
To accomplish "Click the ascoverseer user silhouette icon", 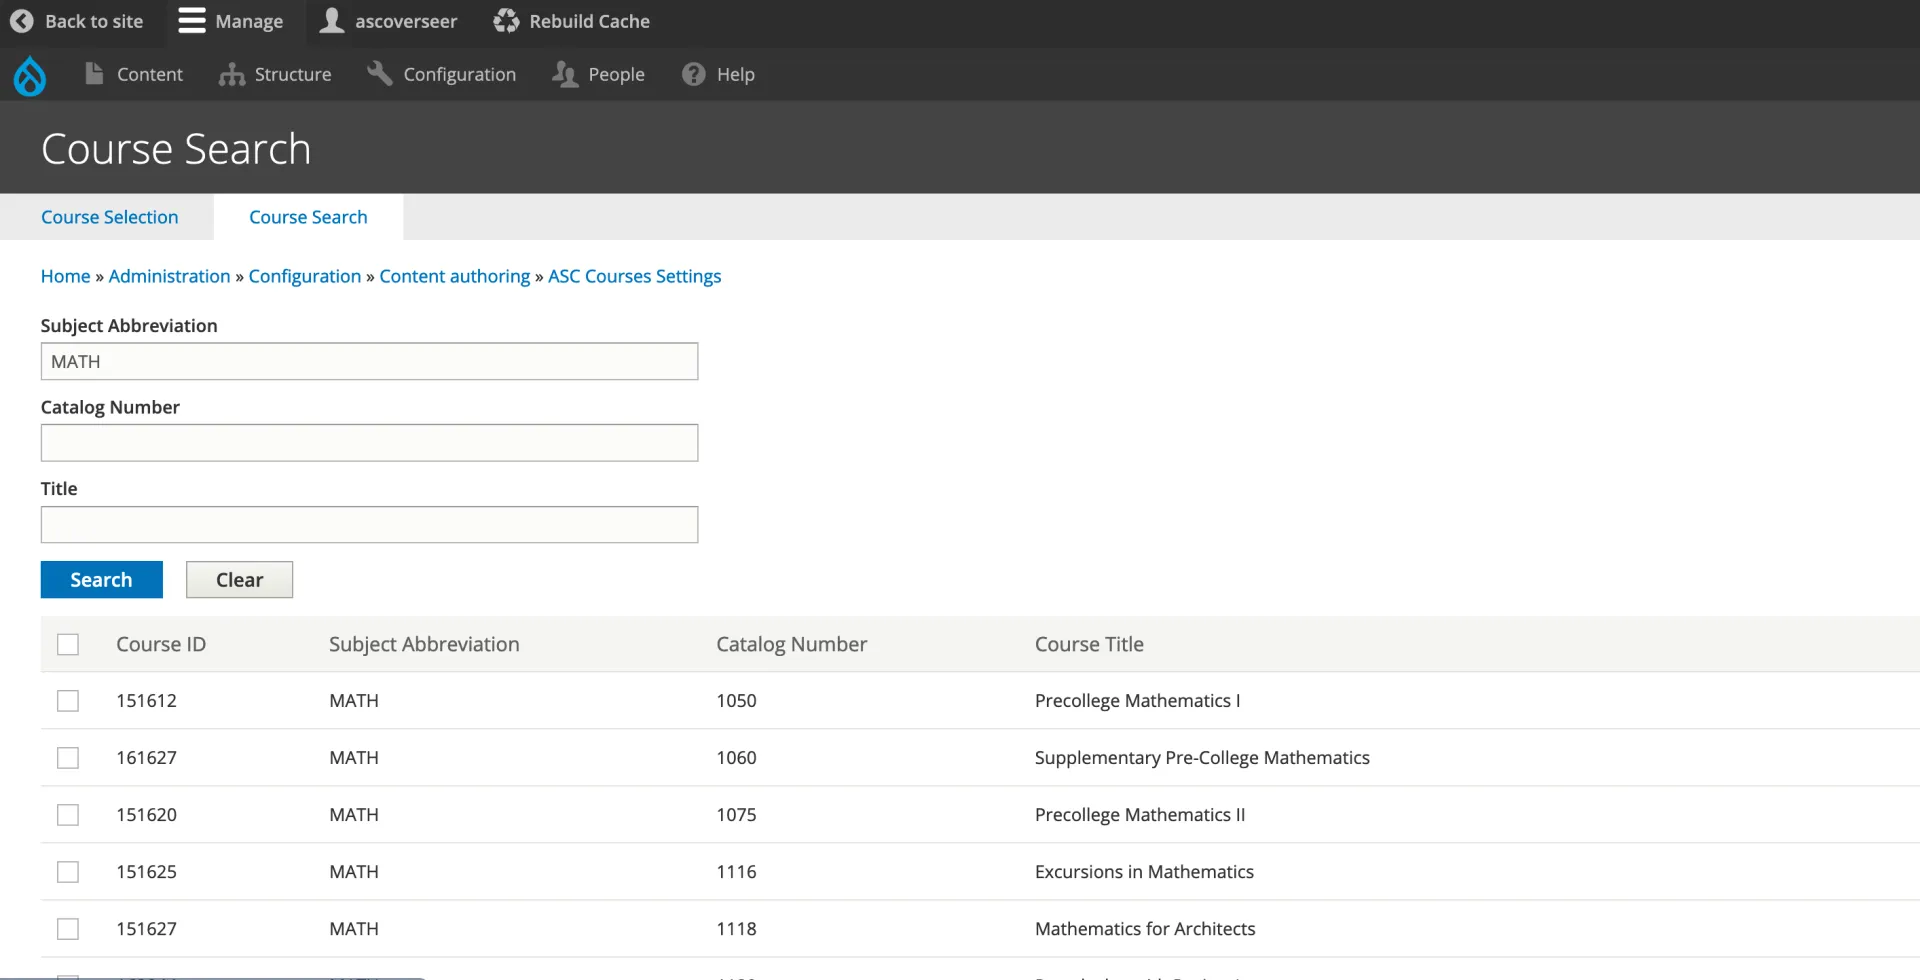I will pos(332,20).
